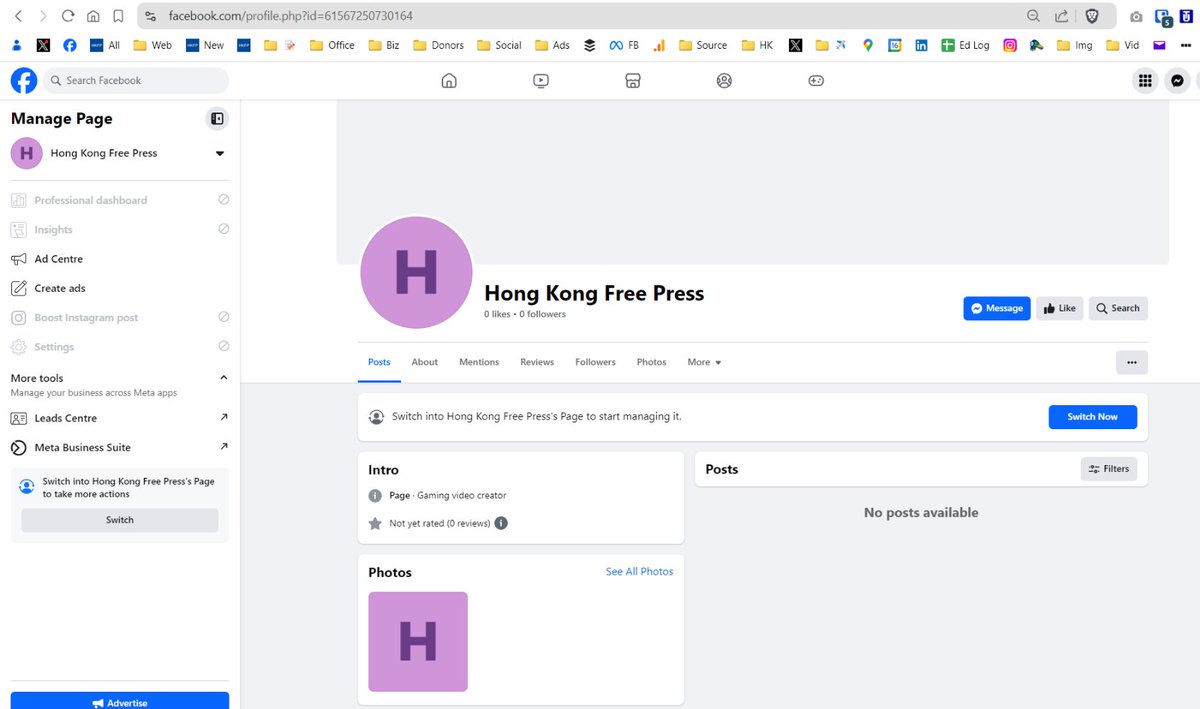Open Ad Centre in sidebar
This screenshot has height=709, width=1200.
120,259
